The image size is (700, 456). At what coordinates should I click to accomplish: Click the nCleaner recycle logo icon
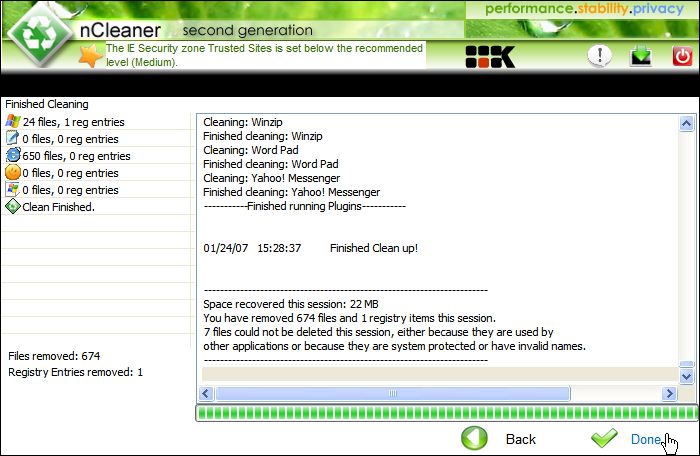point(40,35)
